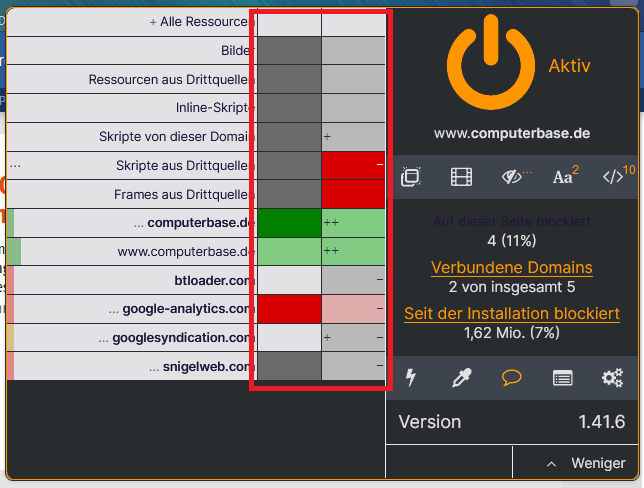This screenshot has height=488, width=644.
Task: Click red global cell for google-analytics.com
Action: point(289,308)
